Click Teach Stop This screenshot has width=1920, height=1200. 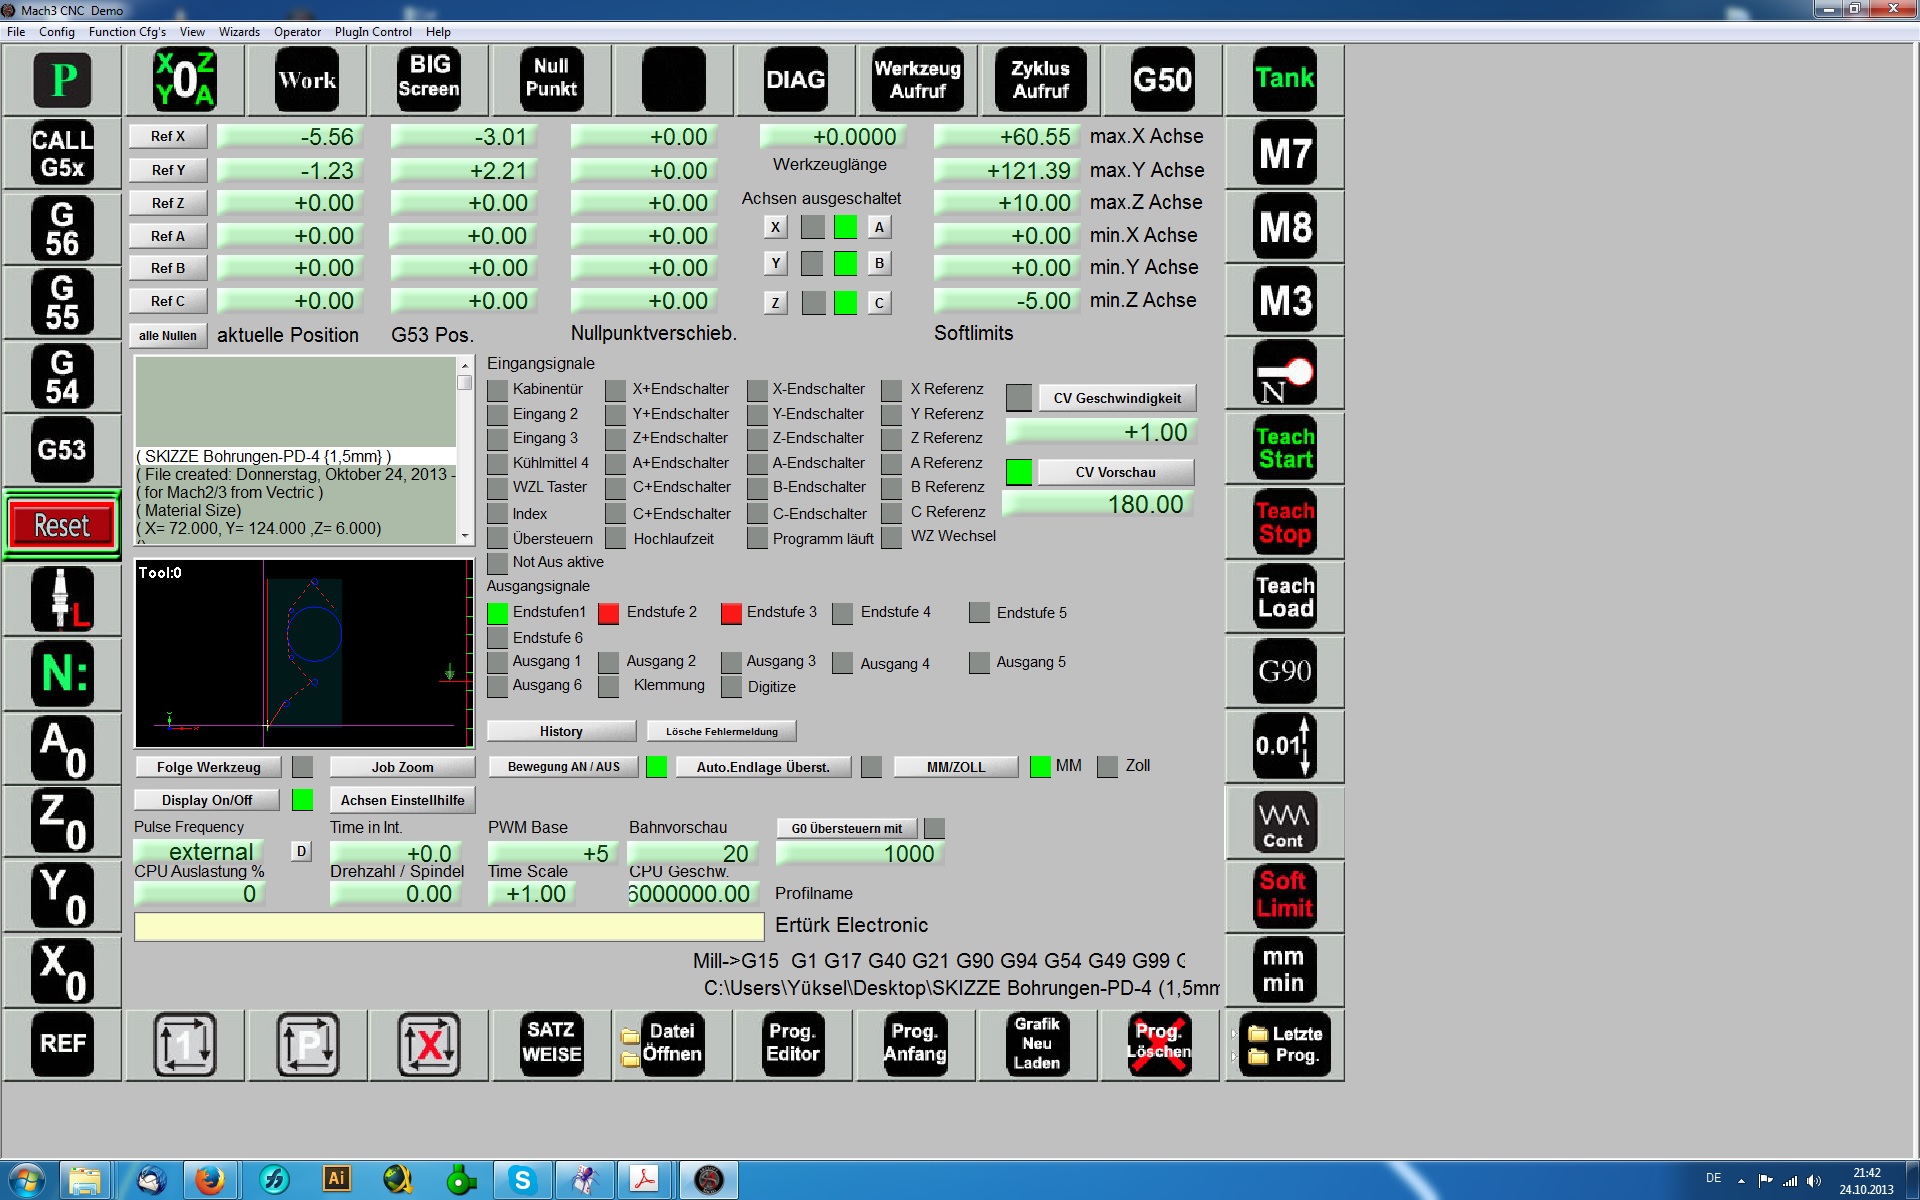click(x=1285, y=523)
